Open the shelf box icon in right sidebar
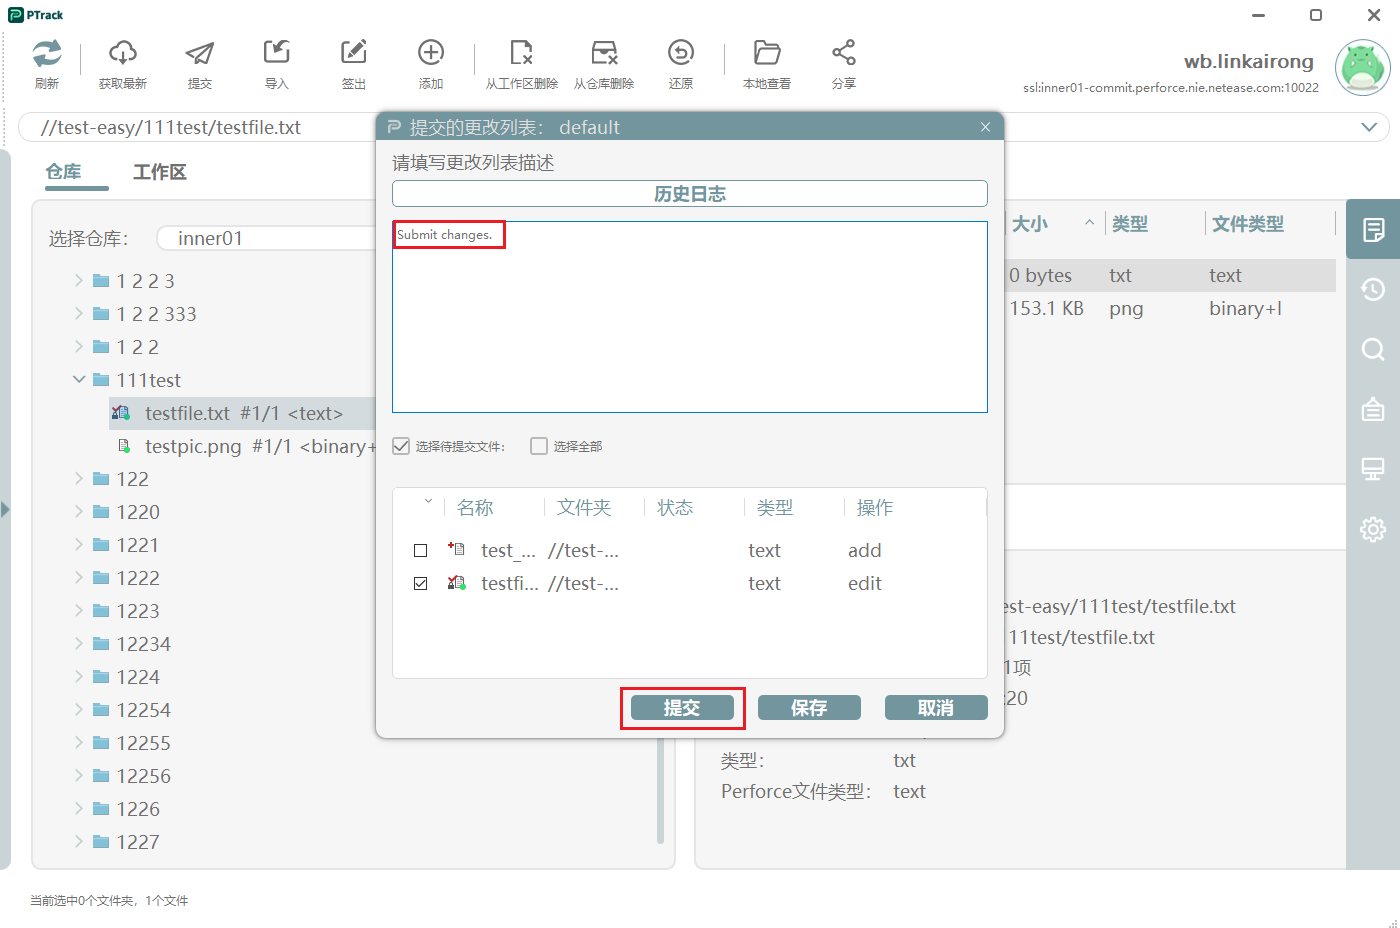This screenshot has width=1400, height=928. [1373, 409]
